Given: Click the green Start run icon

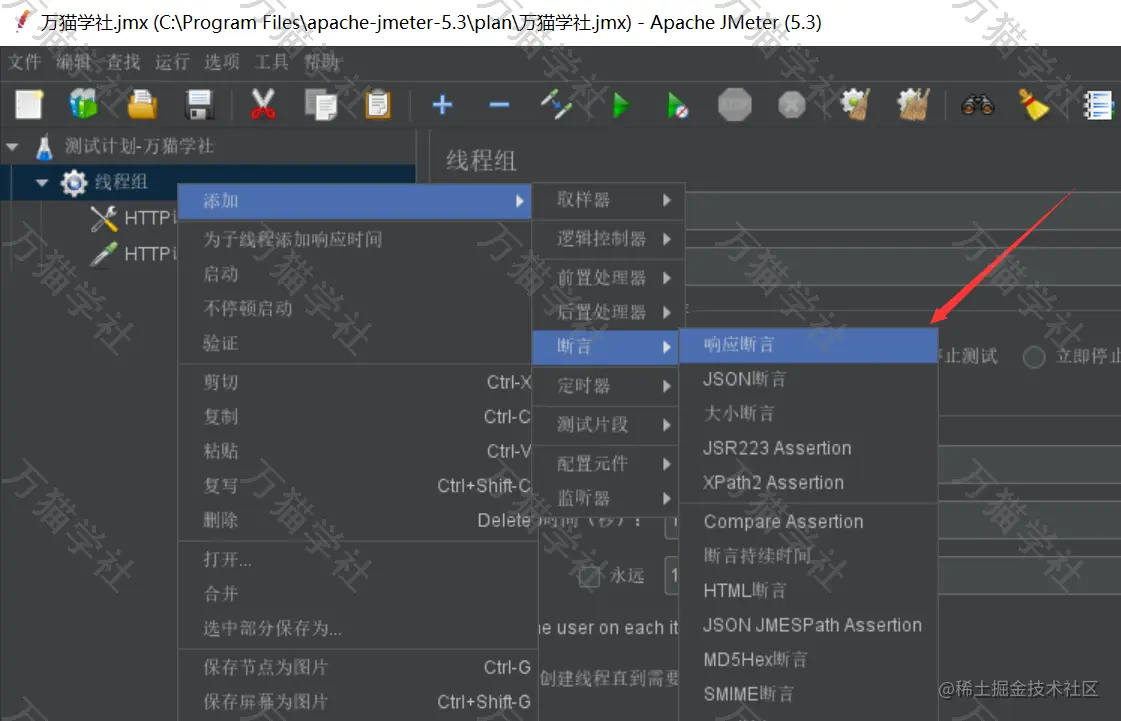Looking at the screenshot, I should click(x=621, y=105).
